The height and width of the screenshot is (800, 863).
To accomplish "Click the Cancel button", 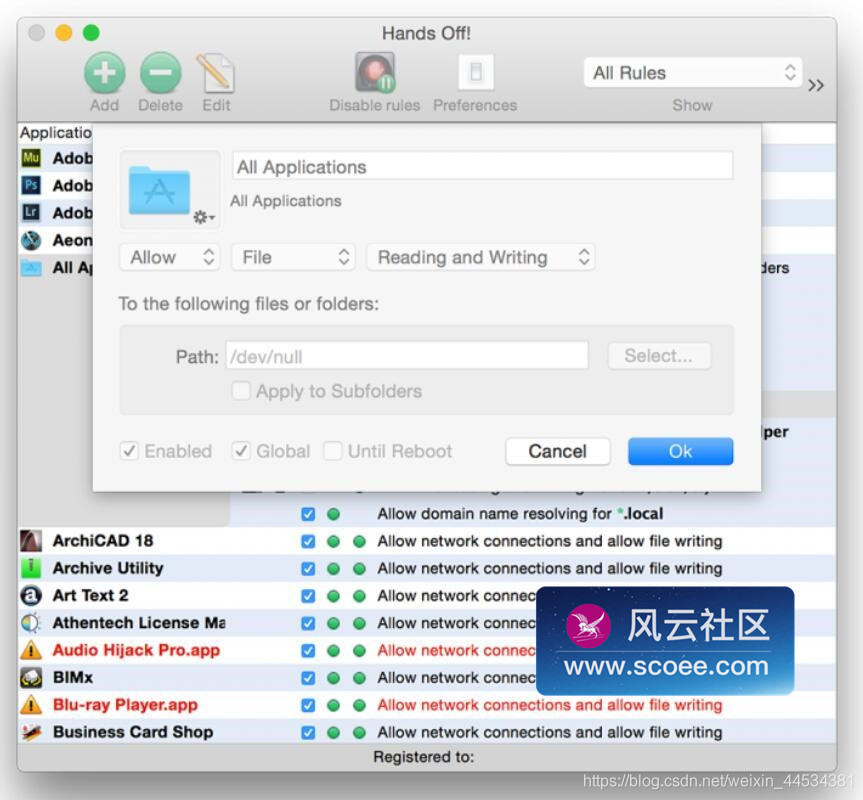I will point(558,451).
